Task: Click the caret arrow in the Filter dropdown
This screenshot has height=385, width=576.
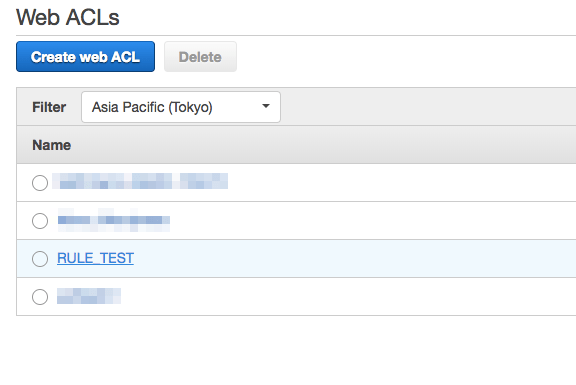Action: click(266, 106)
